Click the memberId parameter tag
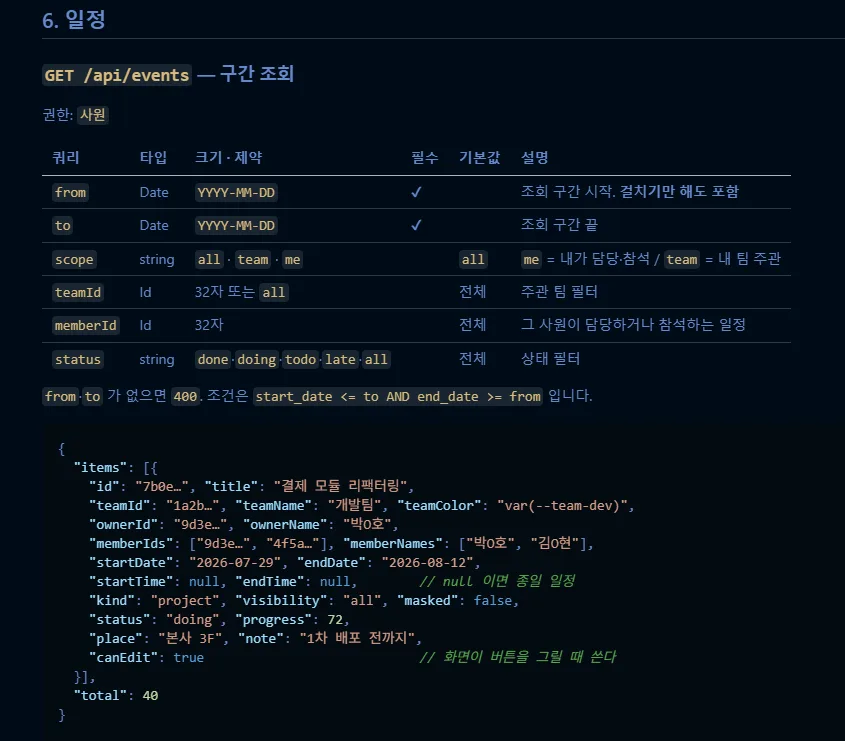This screenshot has width=845, height=741. coord(85,326)
